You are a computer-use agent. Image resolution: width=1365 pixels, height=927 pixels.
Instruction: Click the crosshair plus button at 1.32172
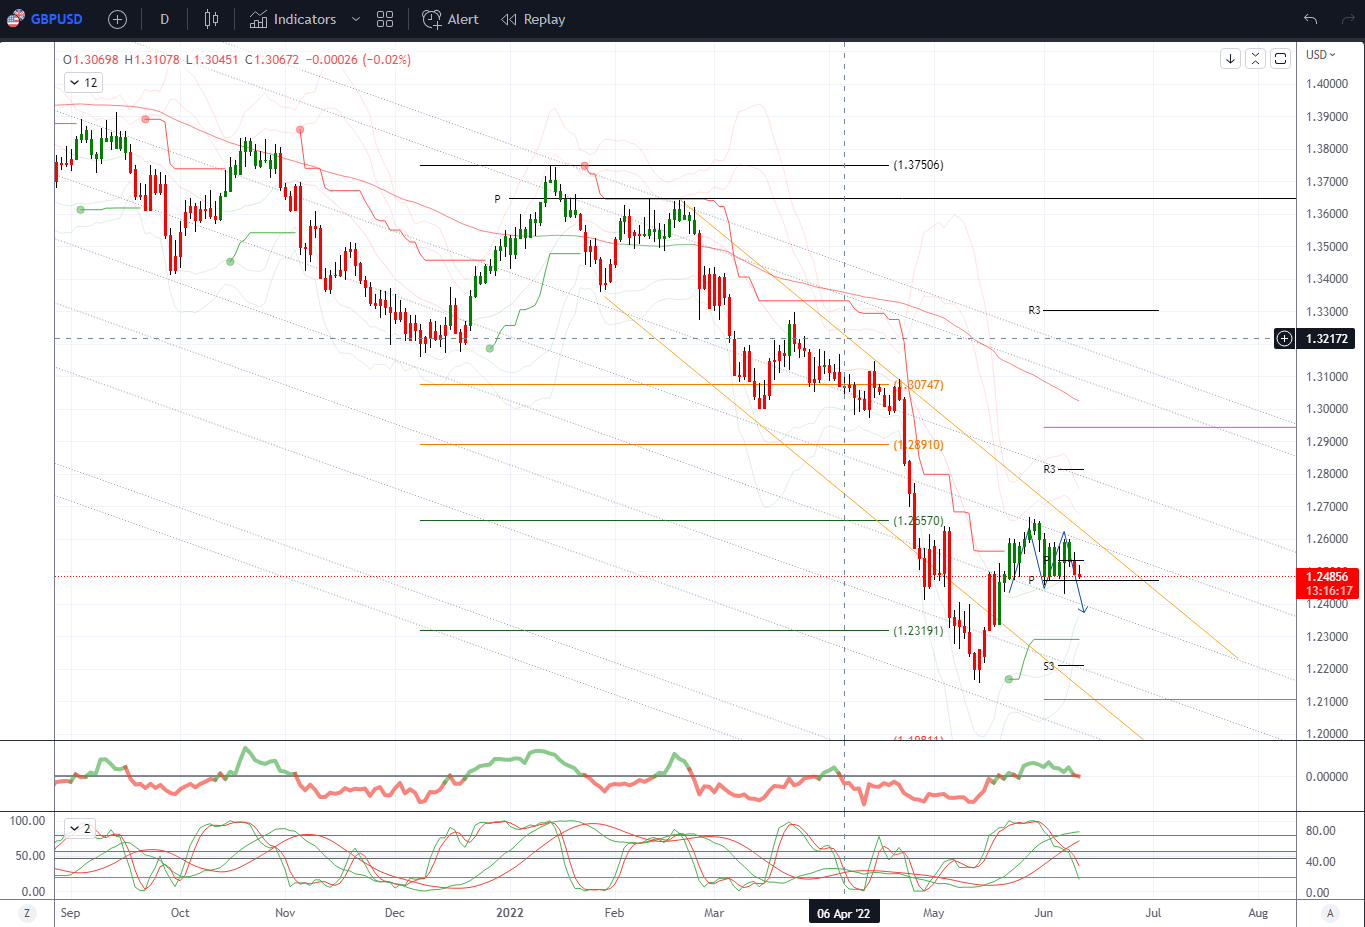pos(1284,339)
